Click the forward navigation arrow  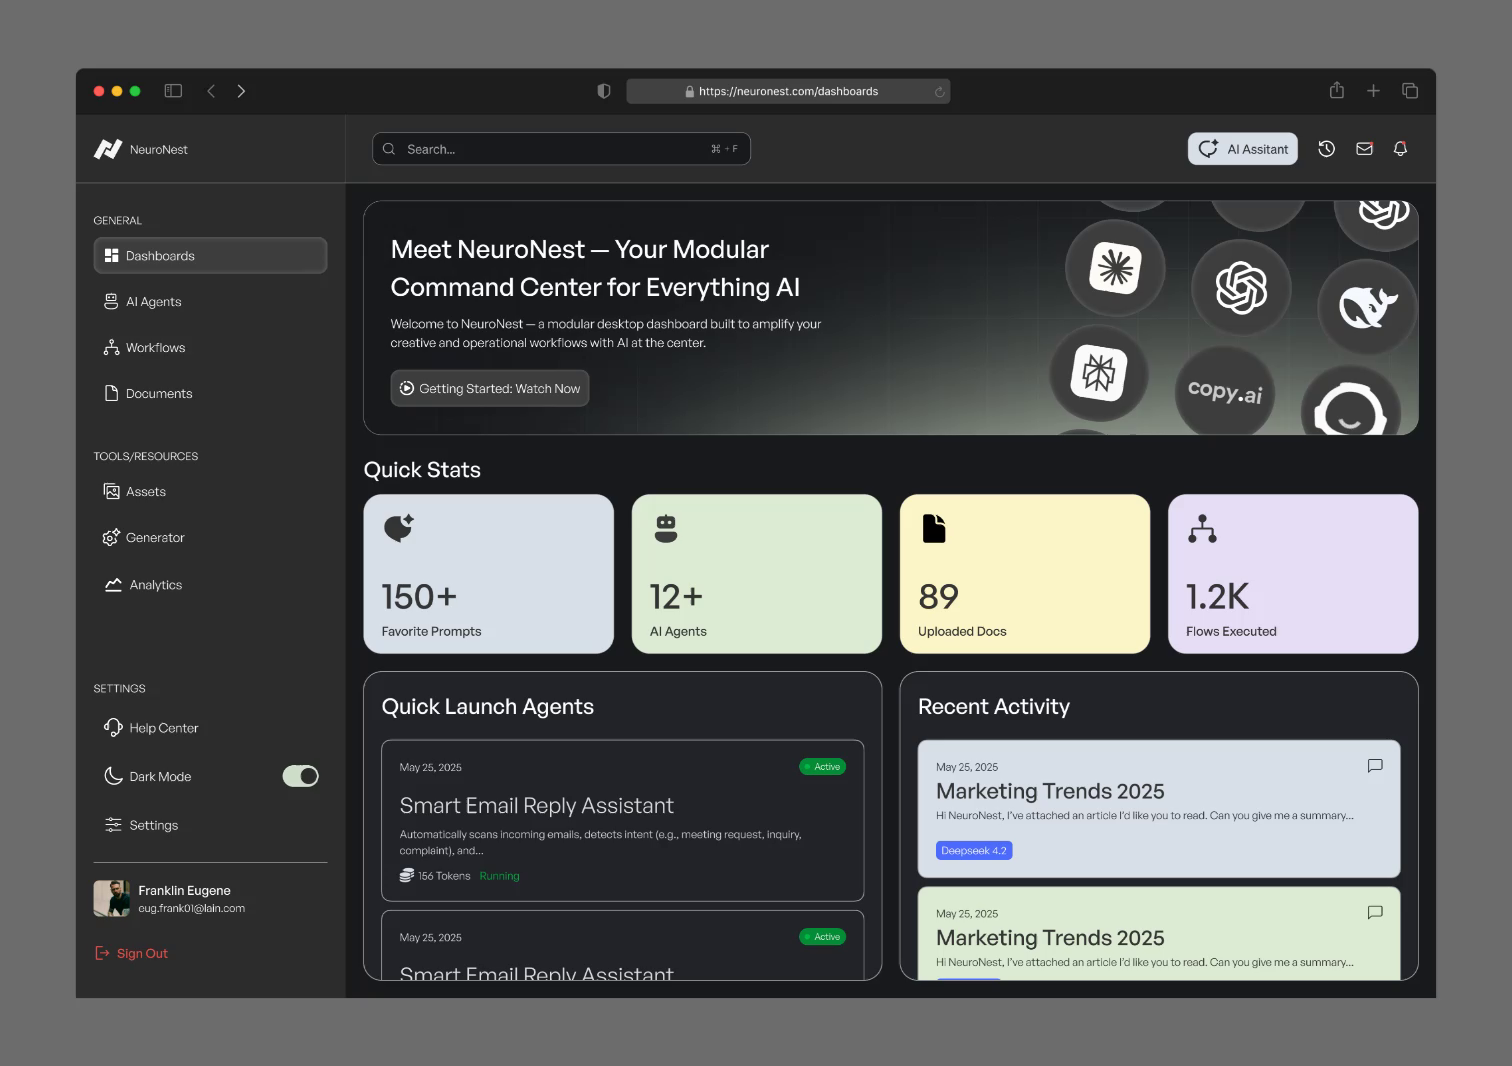coord(241,90)
